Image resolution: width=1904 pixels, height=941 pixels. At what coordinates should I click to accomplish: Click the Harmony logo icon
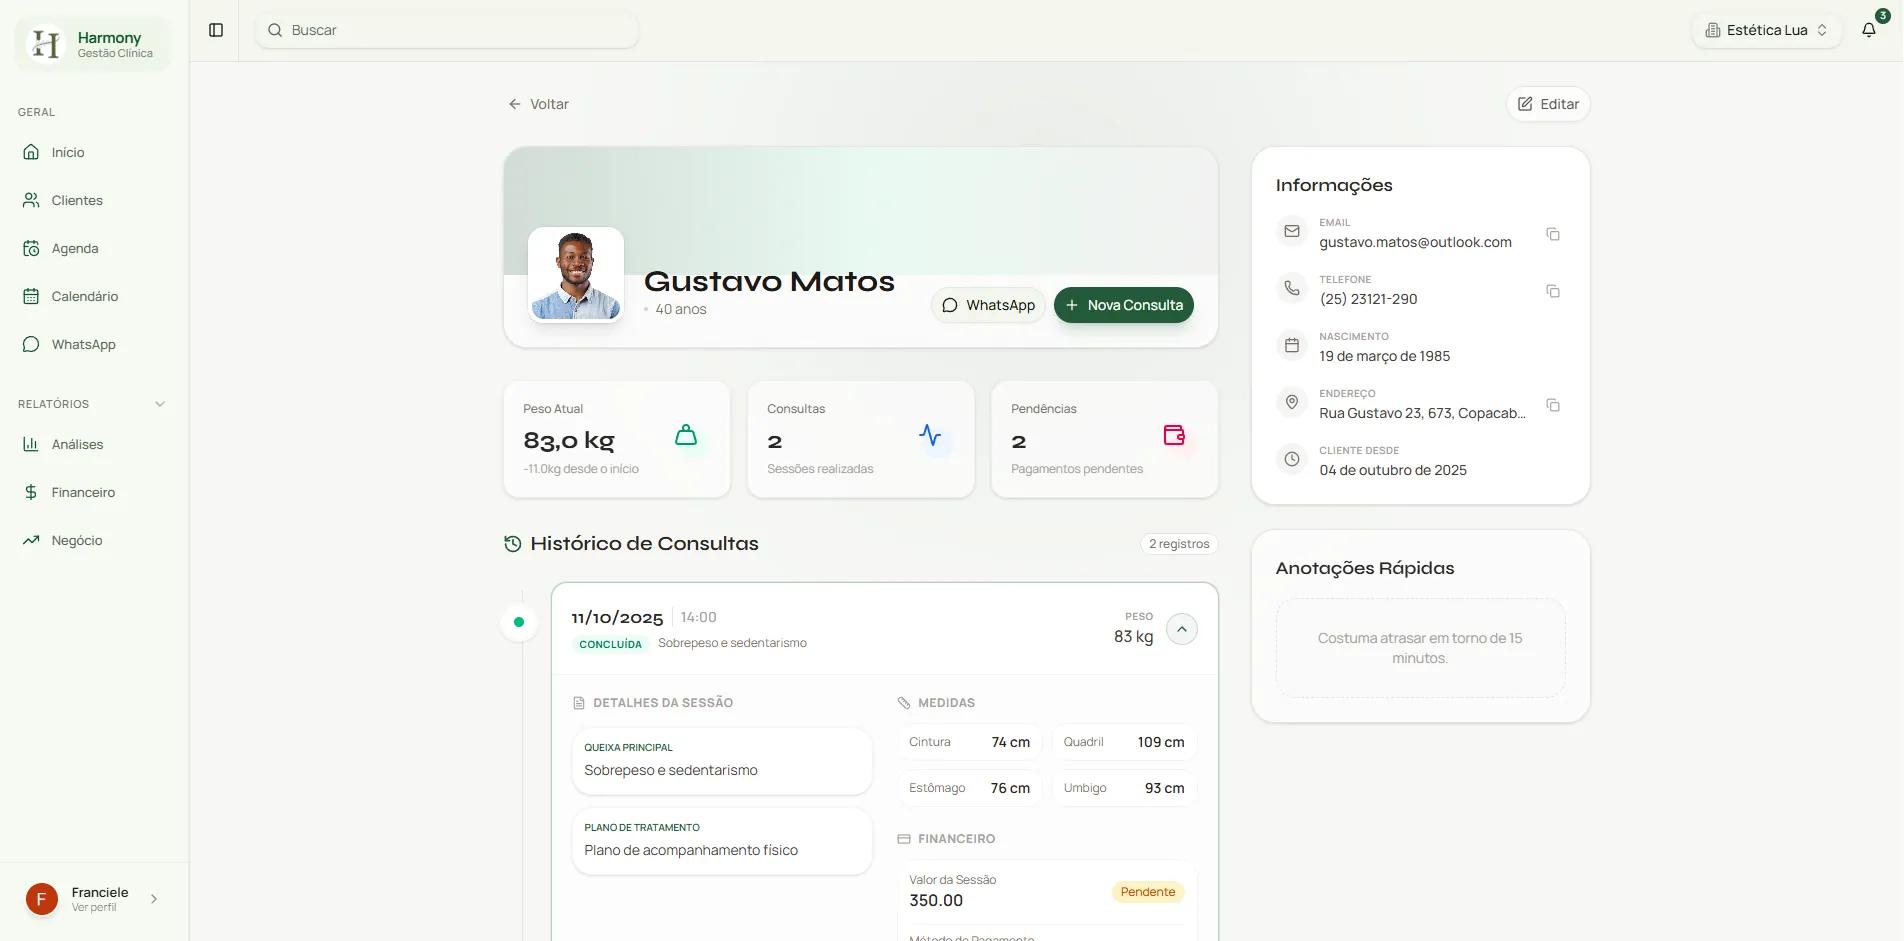pos(46,44)
